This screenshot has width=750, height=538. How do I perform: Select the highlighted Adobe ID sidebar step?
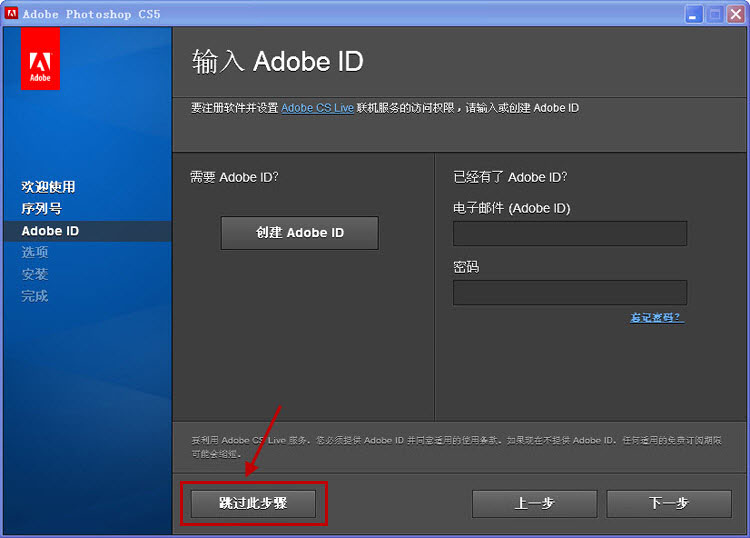coord(50,231)
